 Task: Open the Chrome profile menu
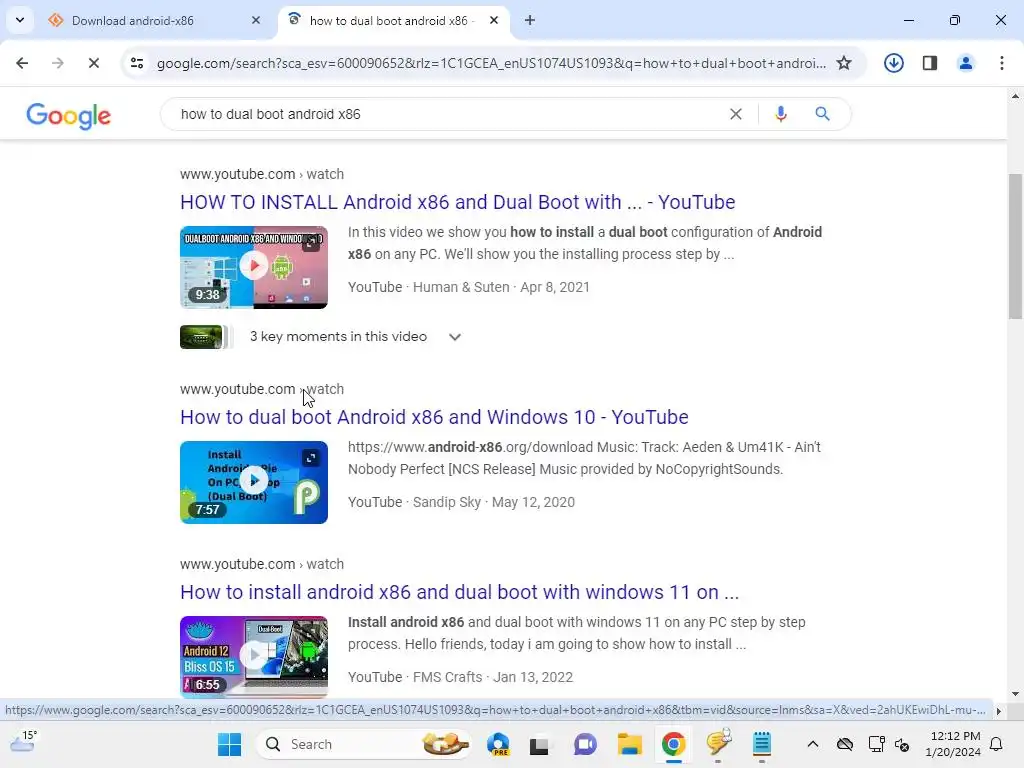(x=965, y=63)
